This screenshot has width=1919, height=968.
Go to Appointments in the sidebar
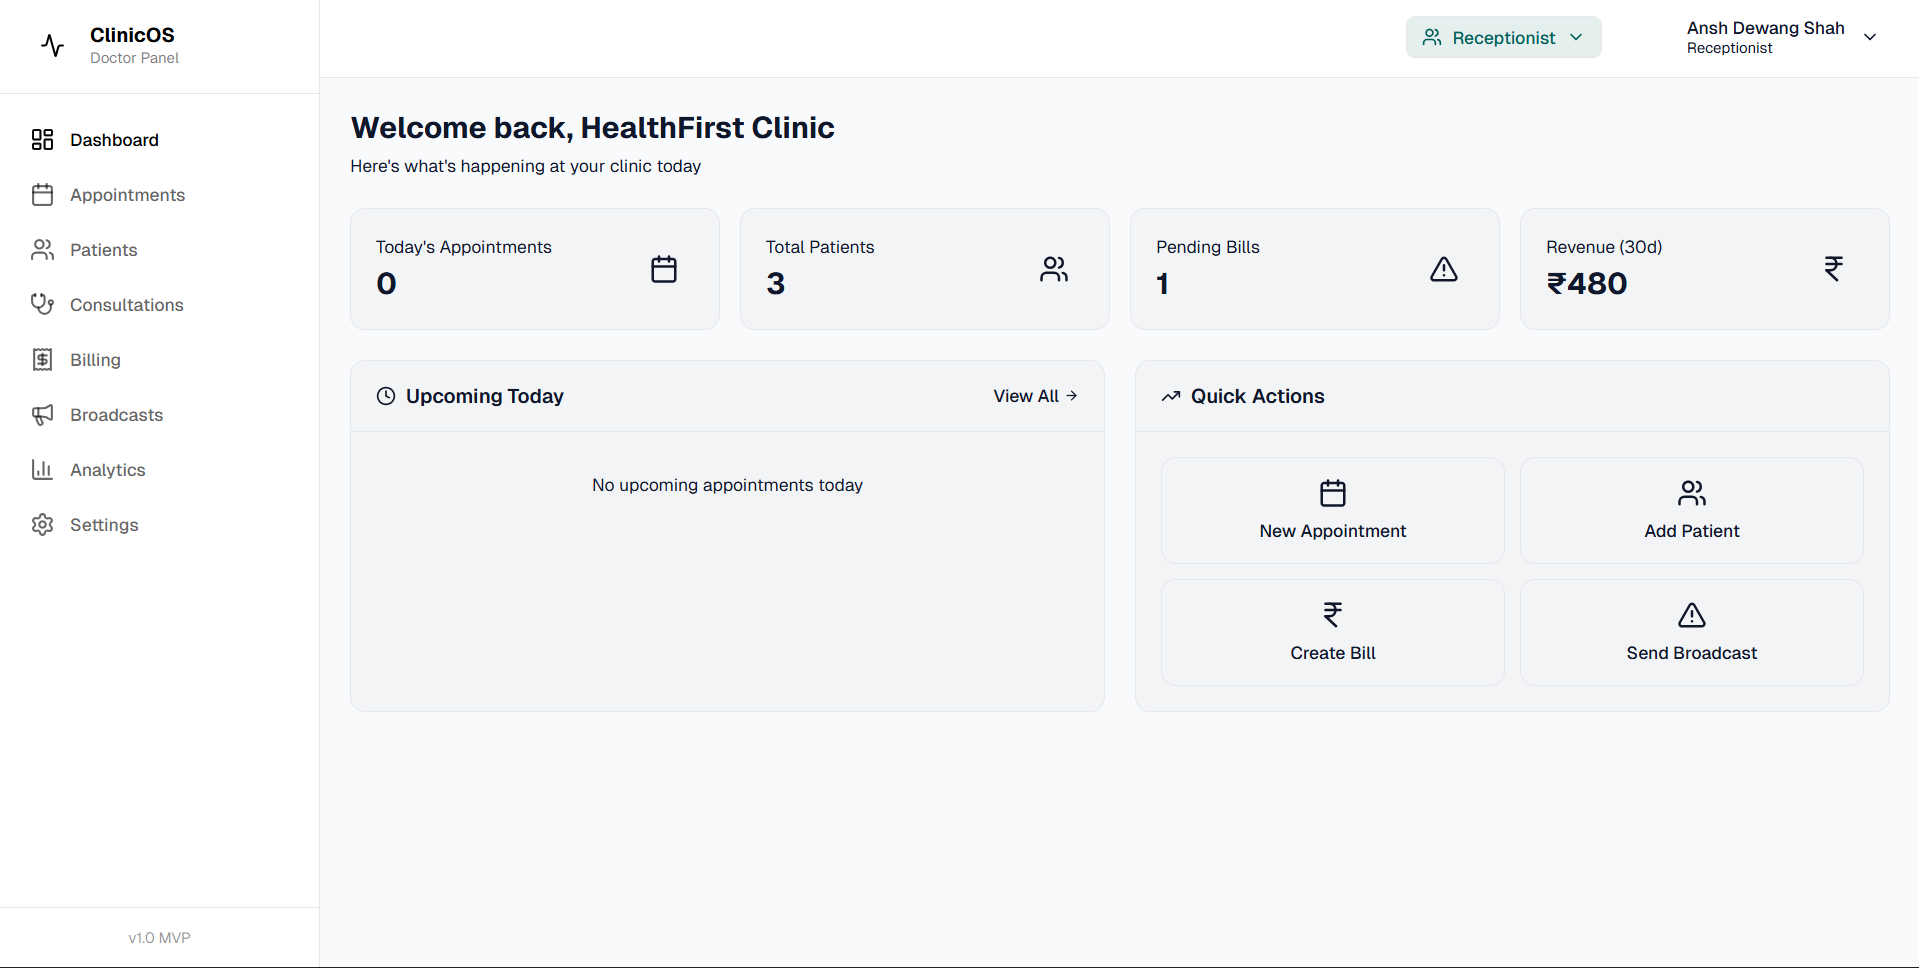pos(127,195)
